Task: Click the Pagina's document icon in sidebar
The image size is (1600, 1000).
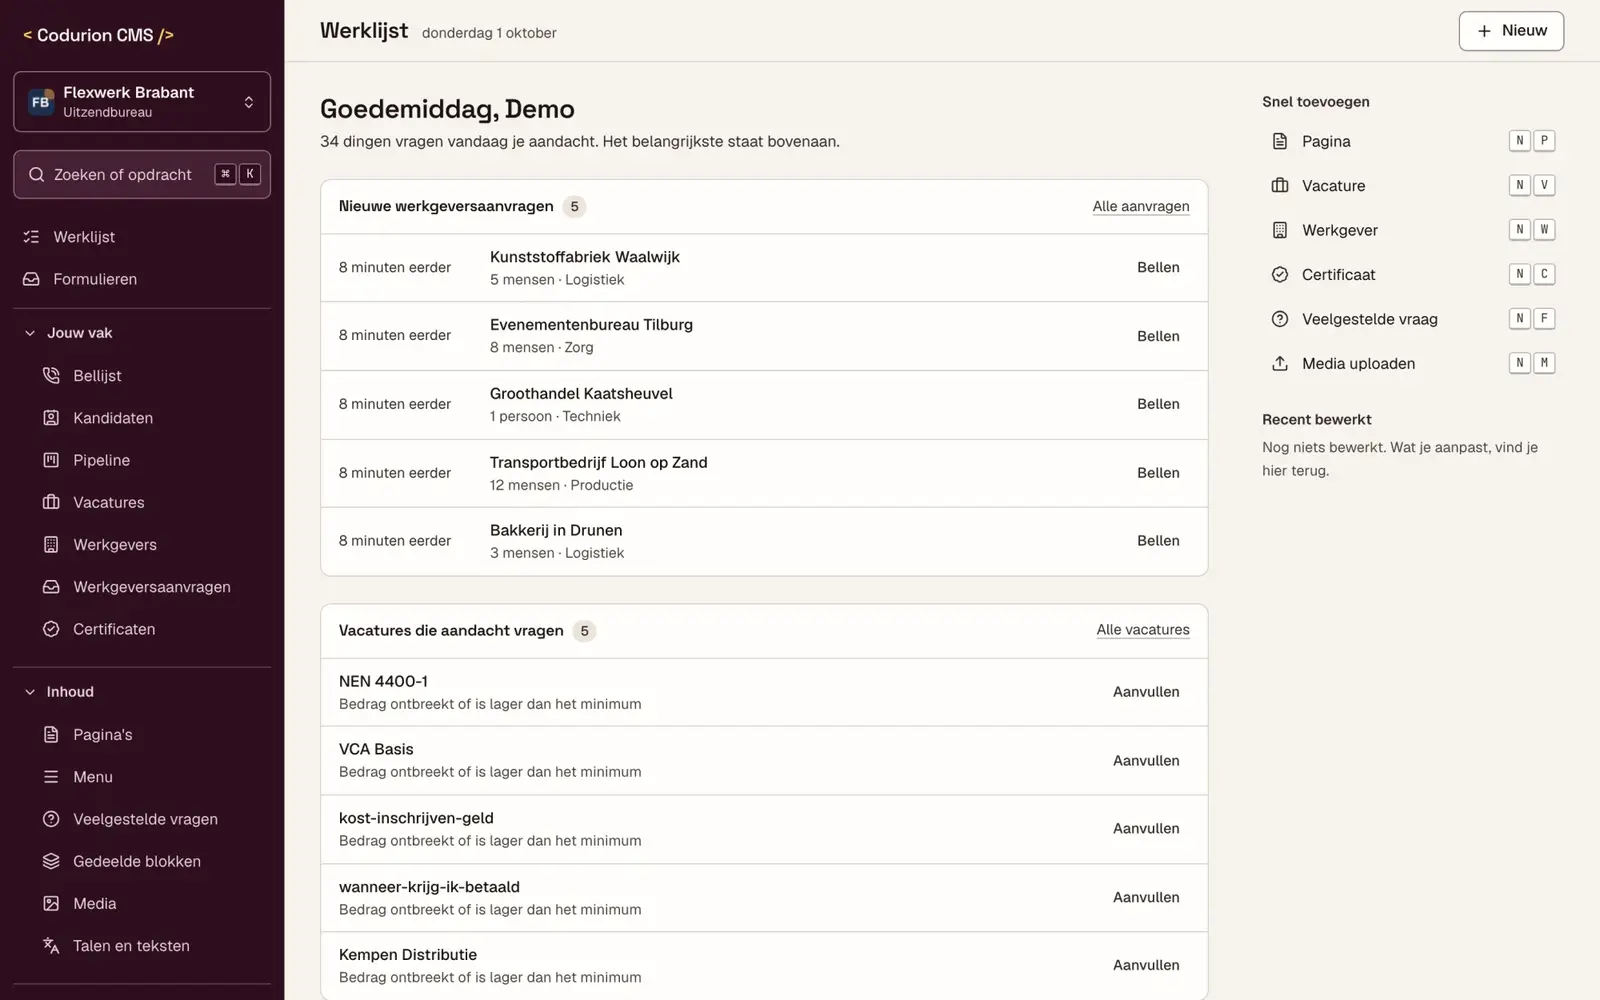Action: pyautogui.click(x=51, y=735)
